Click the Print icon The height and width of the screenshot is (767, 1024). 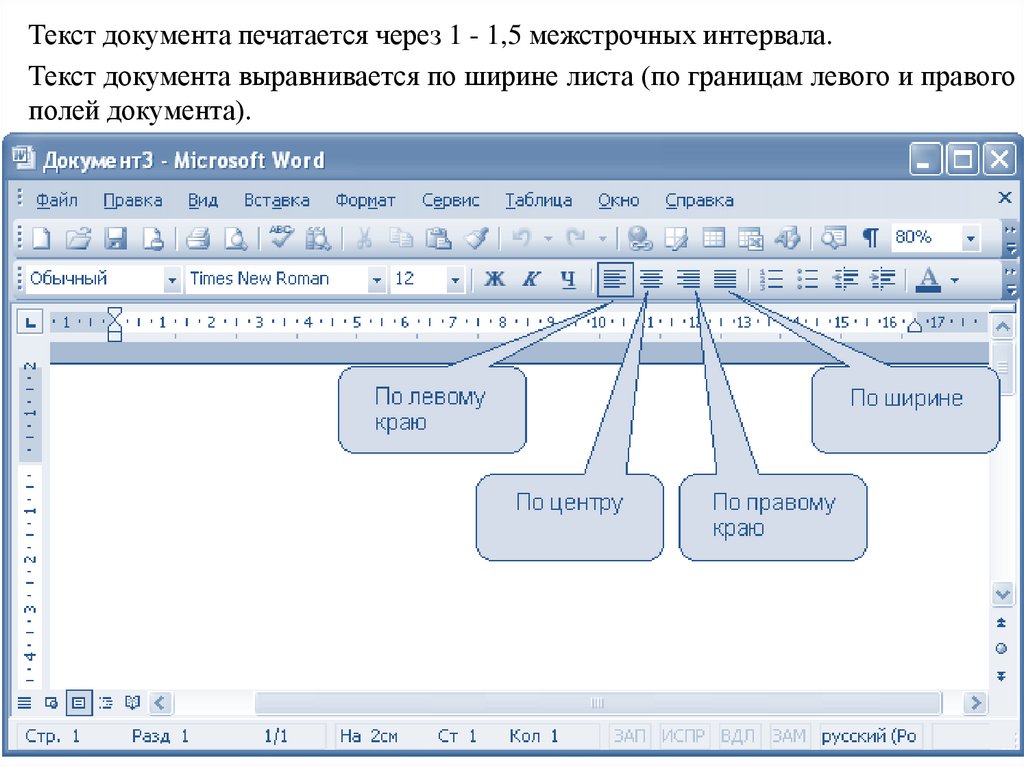(198, 238)
